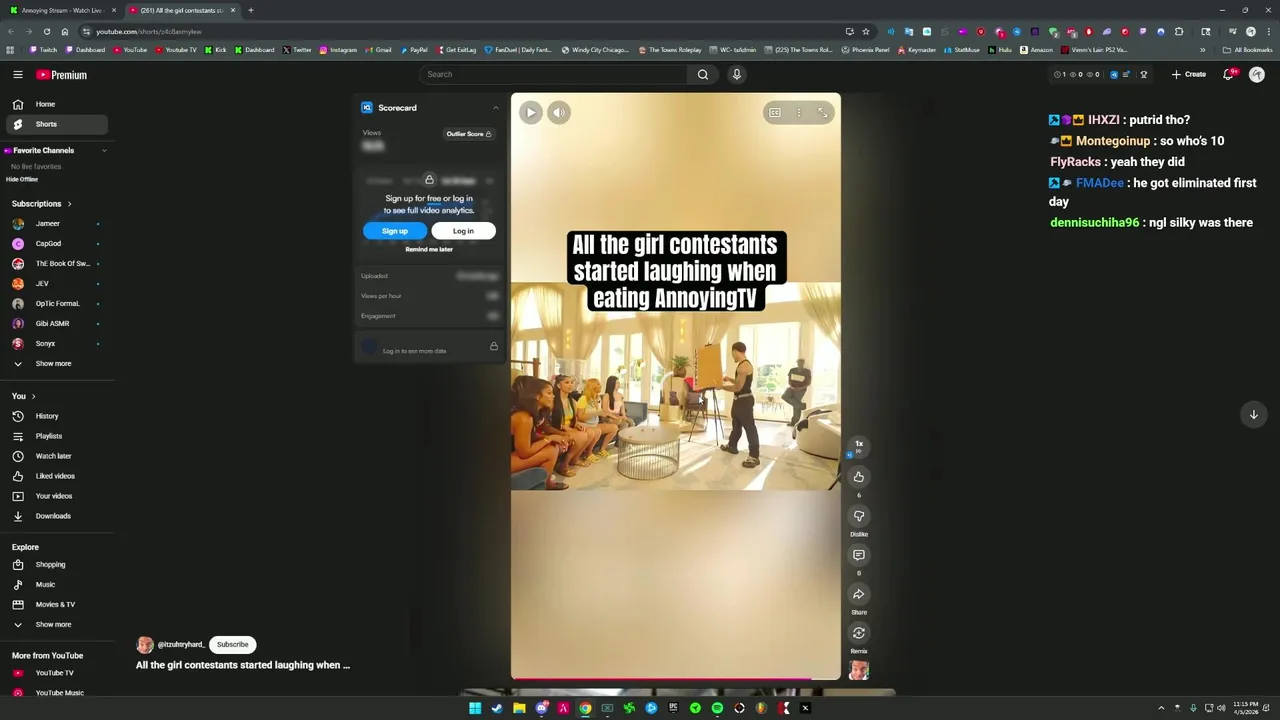Open the CapGod subscription
Viewport: 1280px width, 720px height.
(57, 244)
